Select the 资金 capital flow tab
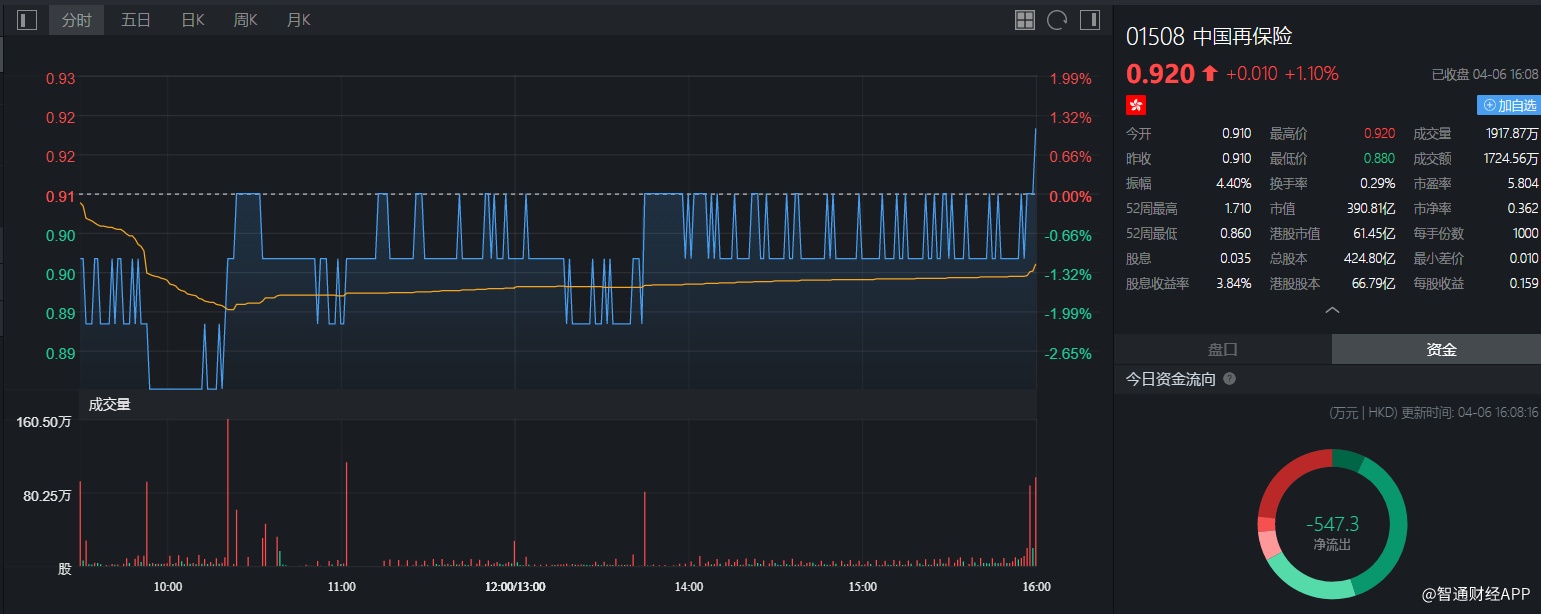1541x614 pixels. pos(1441,349)
